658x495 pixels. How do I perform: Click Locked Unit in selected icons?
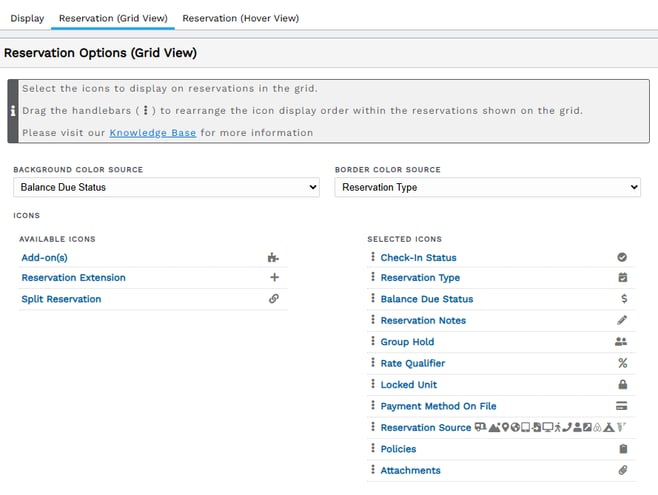click(x=409, y=385)
